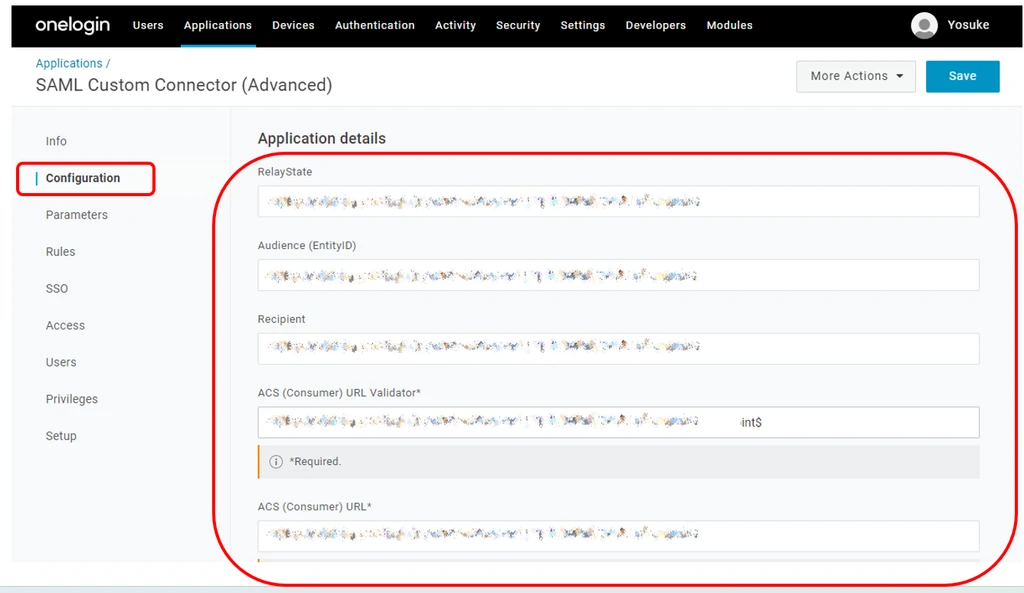This screenshot has width=1024, height=593.
Task: Click the Application details heading
Action: point(322,138)
